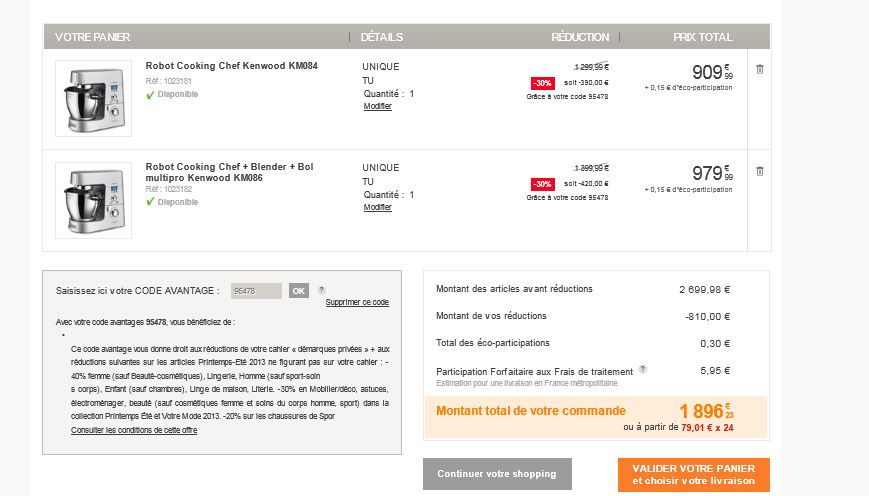Click help icon beside the code avantage field
This screenshot has width=869, height=496.
pos(322,290)
